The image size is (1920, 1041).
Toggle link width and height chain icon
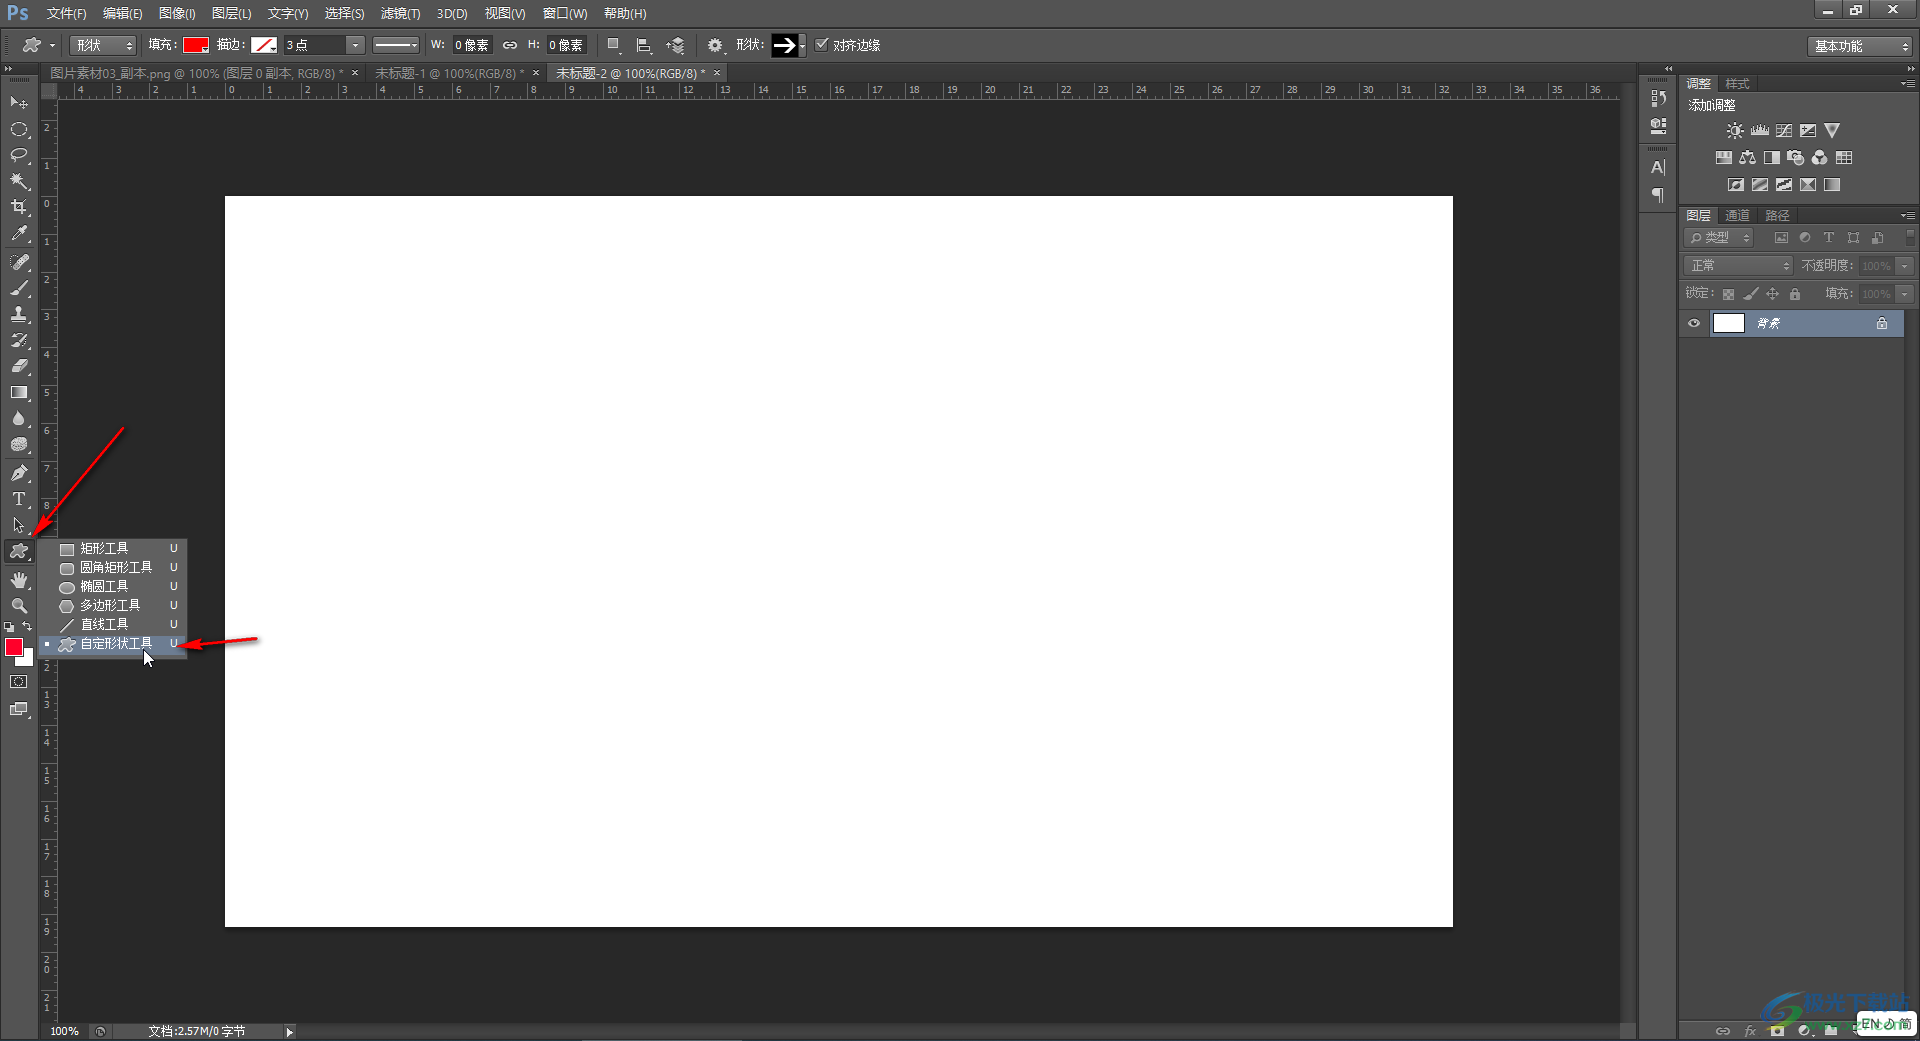[510, 45]
